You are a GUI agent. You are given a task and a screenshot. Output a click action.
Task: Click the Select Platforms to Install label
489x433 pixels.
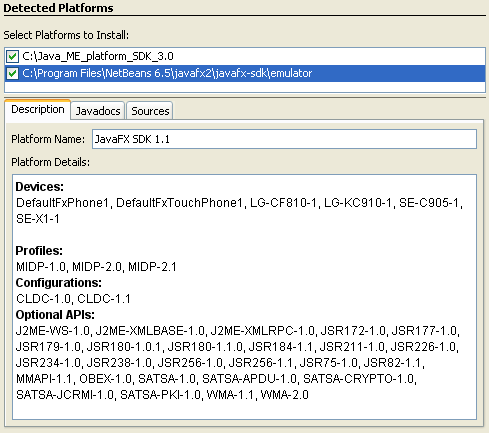[66, 35]
